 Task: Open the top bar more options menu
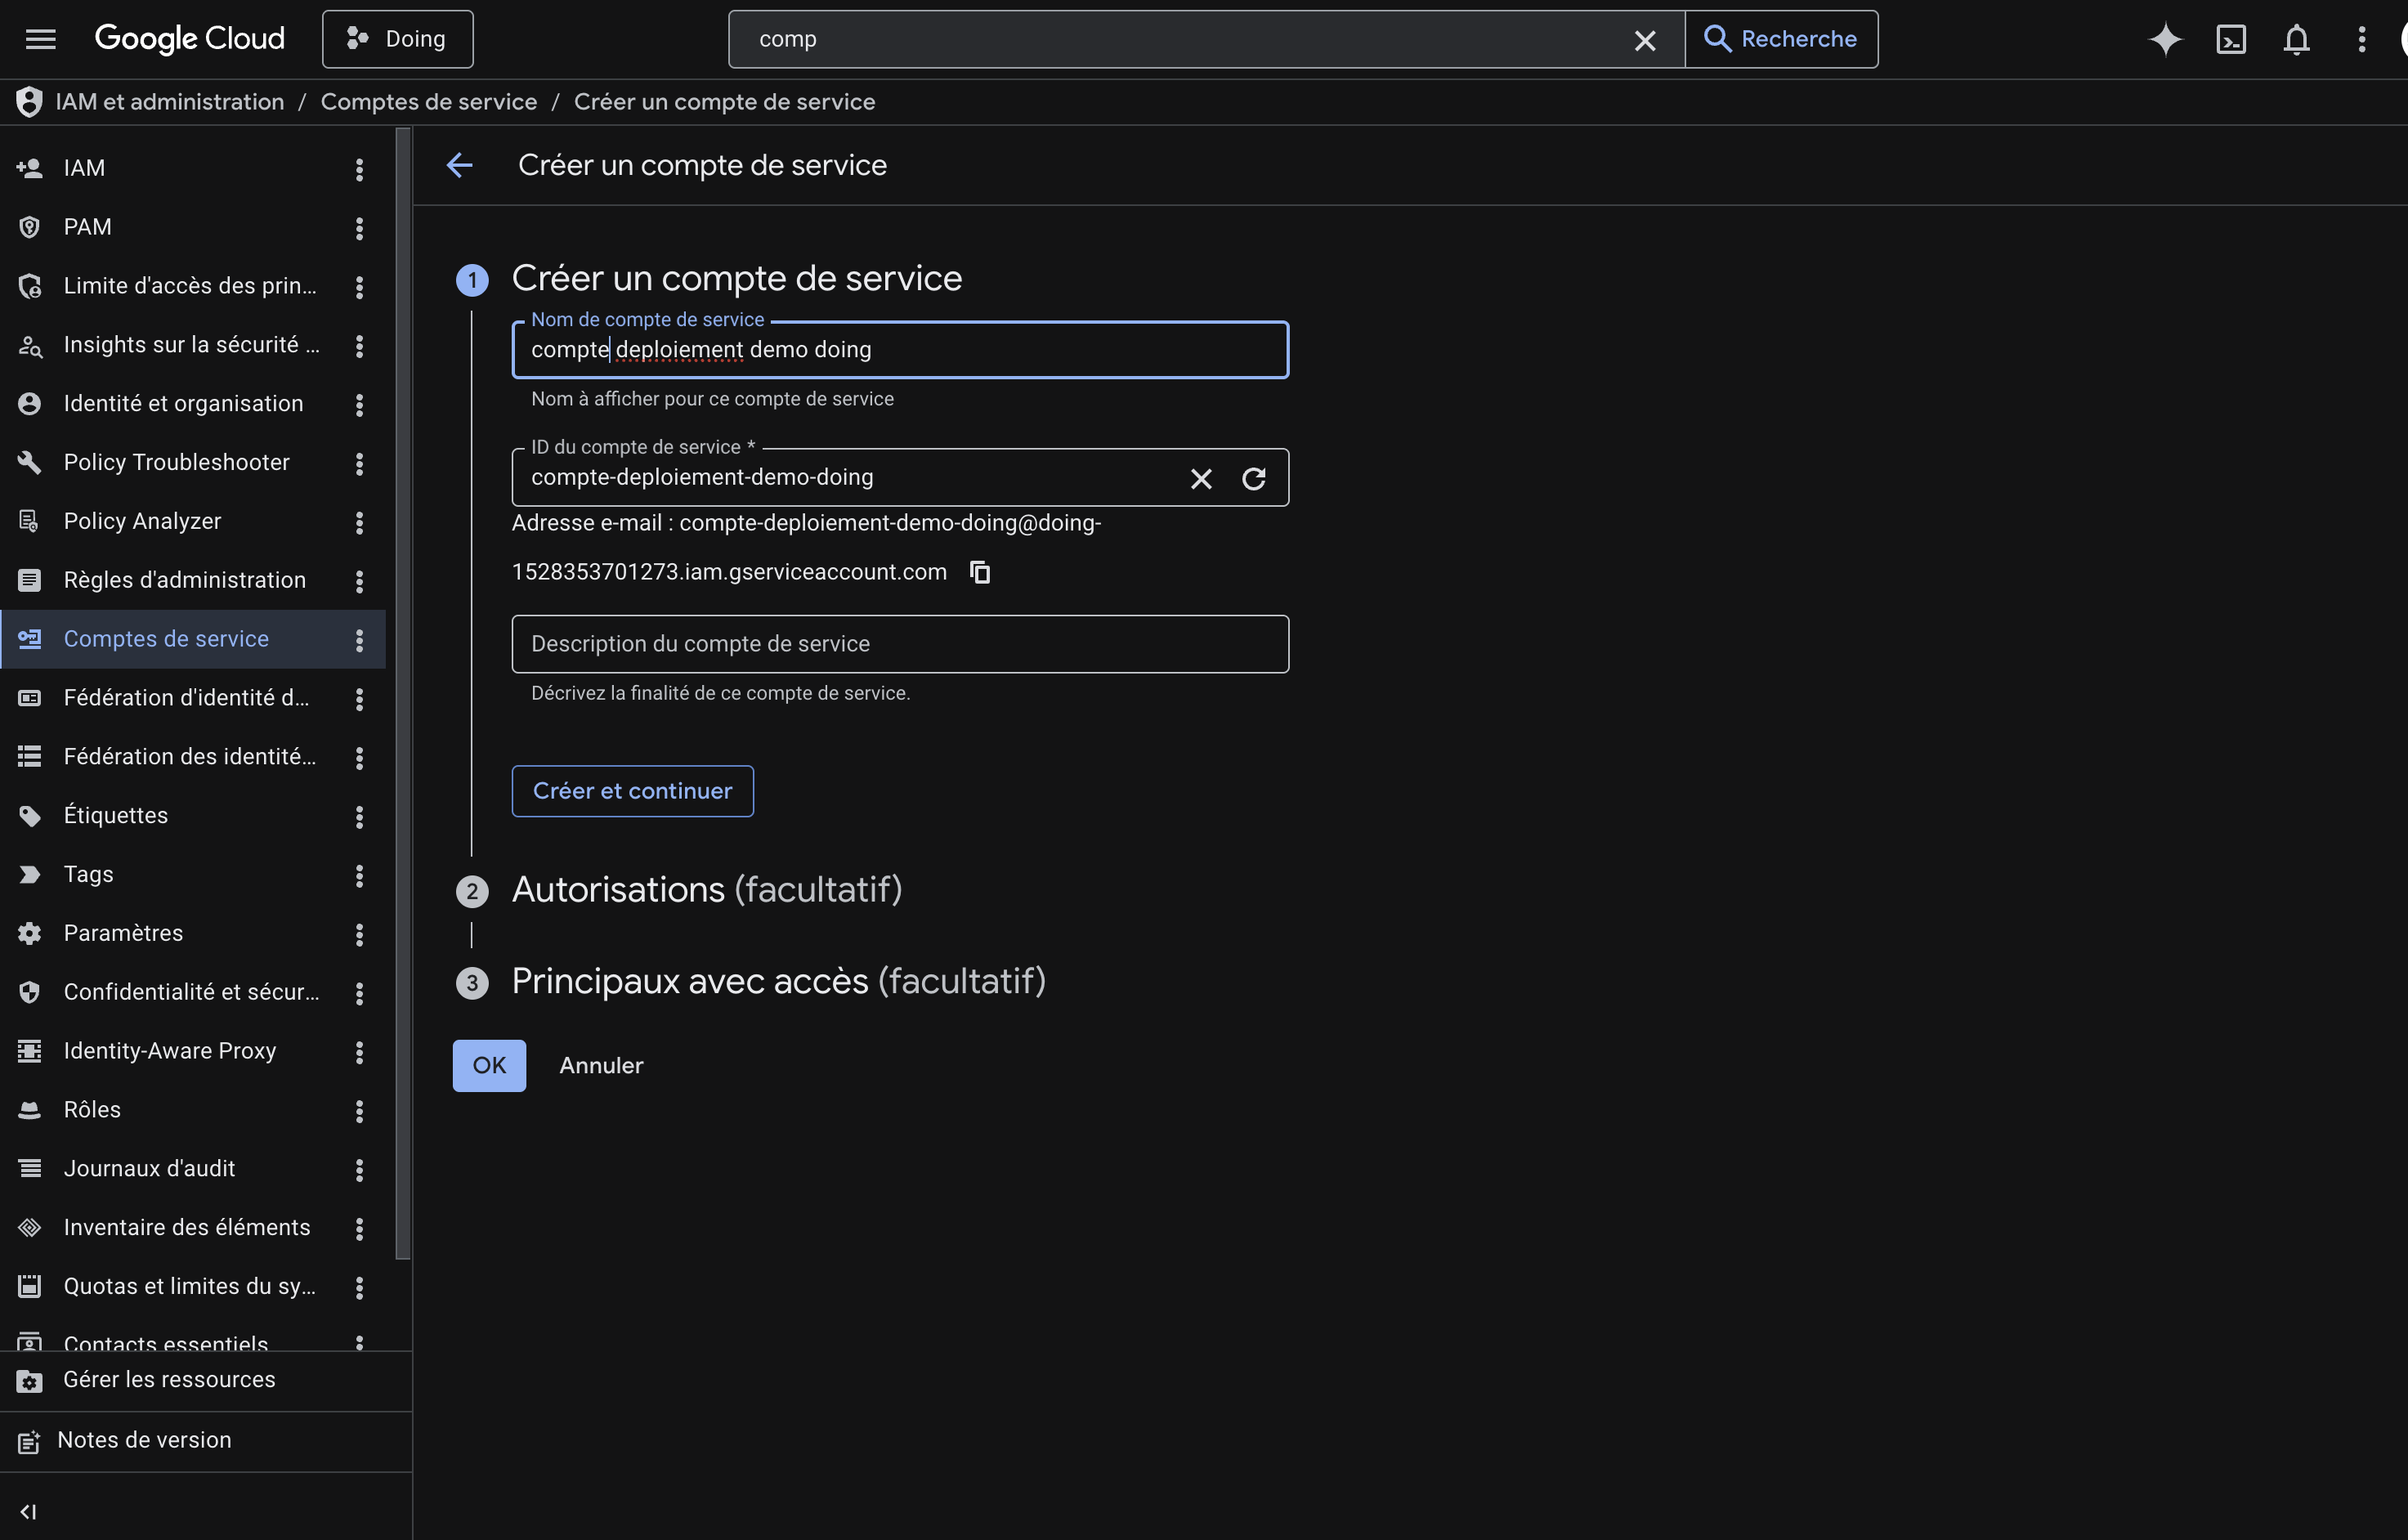[2362, 39]
